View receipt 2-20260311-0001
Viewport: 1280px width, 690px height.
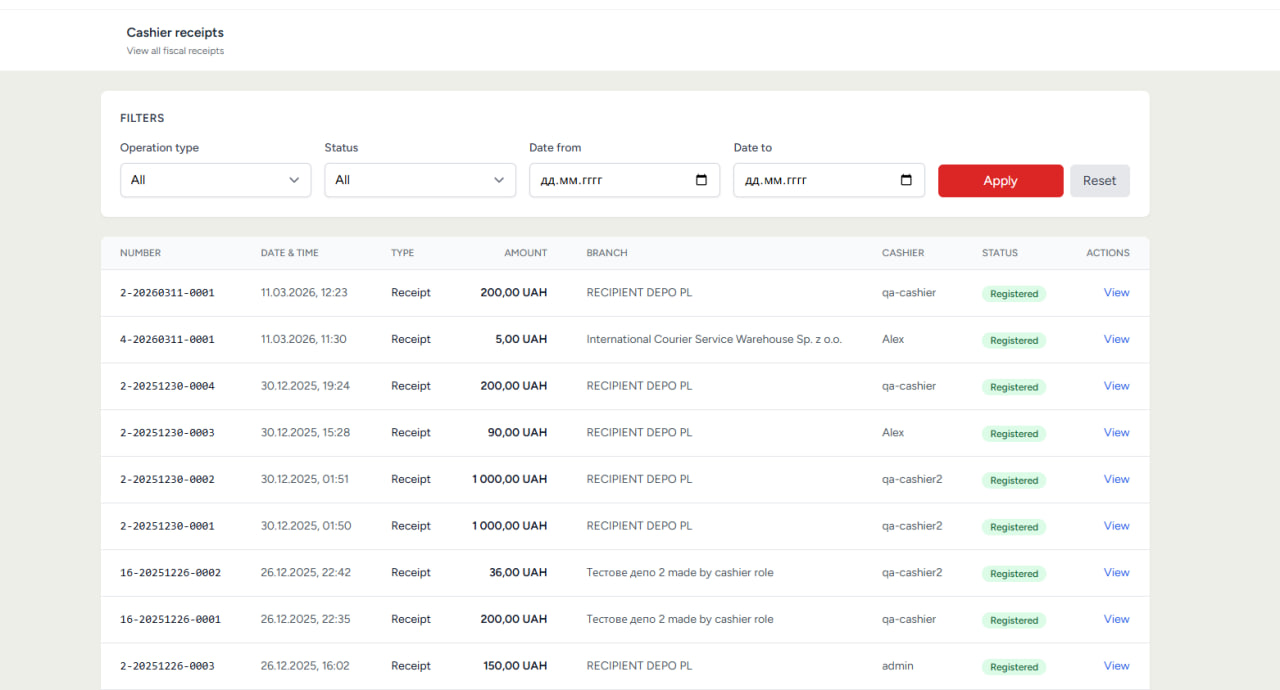click(x=1116, y=293)
